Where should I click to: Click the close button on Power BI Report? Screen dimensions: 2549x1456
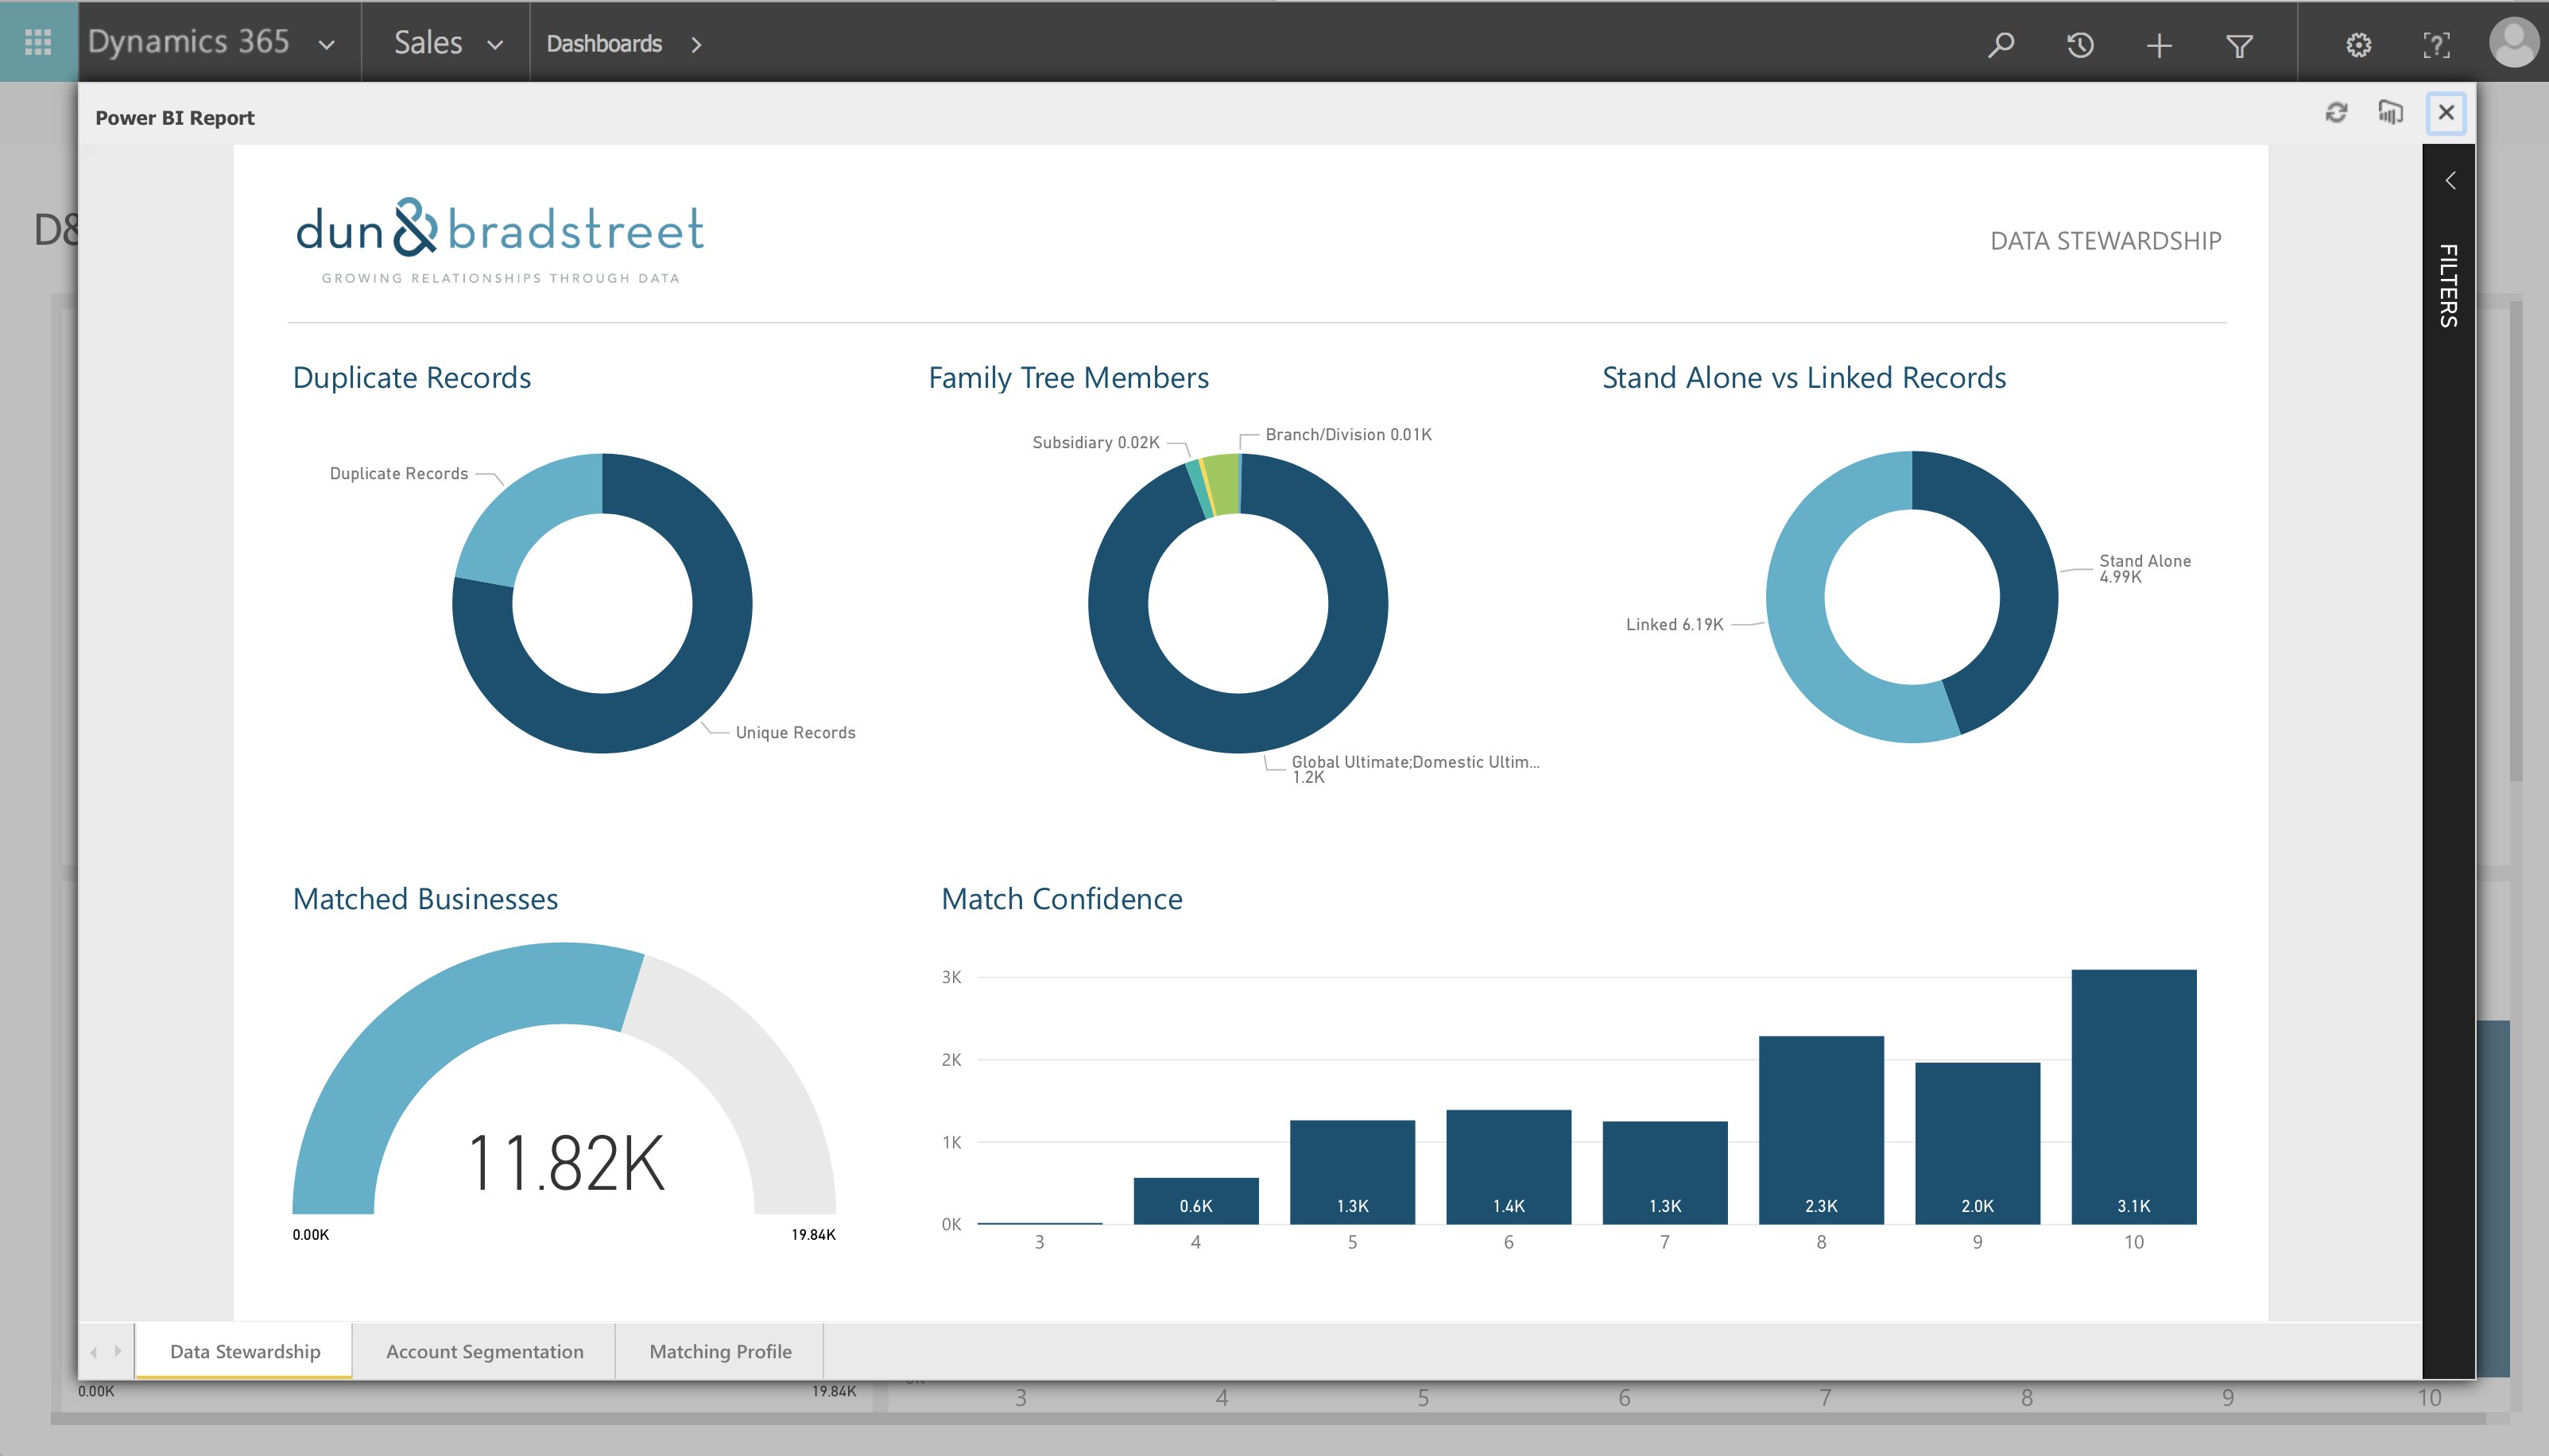2449,114
